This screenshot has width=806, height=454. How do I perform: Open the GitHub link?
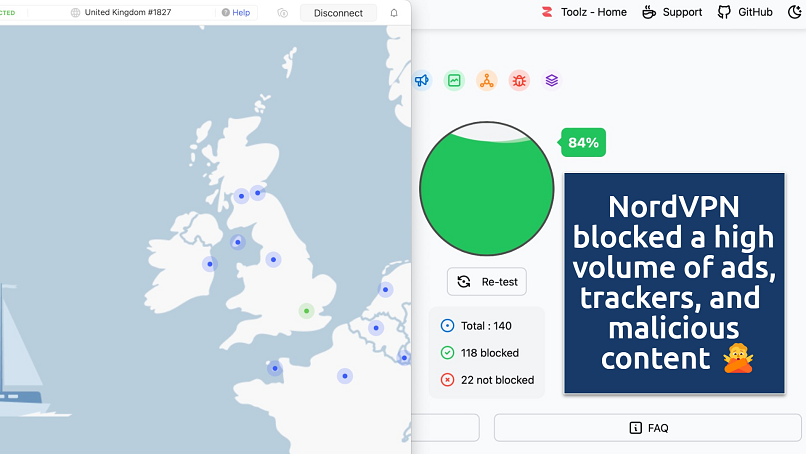click(x=745, y=12)
